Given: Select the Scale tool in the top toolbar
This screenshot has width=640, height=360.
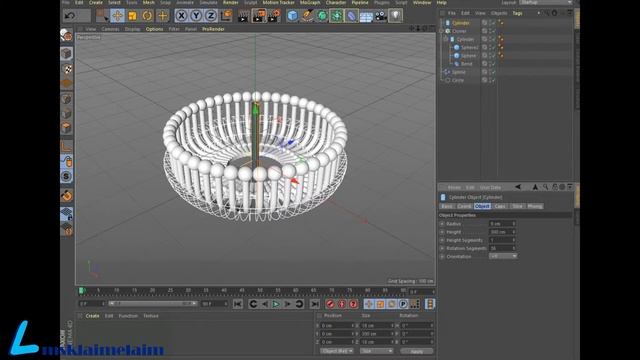Looking at the screenshot, I should 132,16.
